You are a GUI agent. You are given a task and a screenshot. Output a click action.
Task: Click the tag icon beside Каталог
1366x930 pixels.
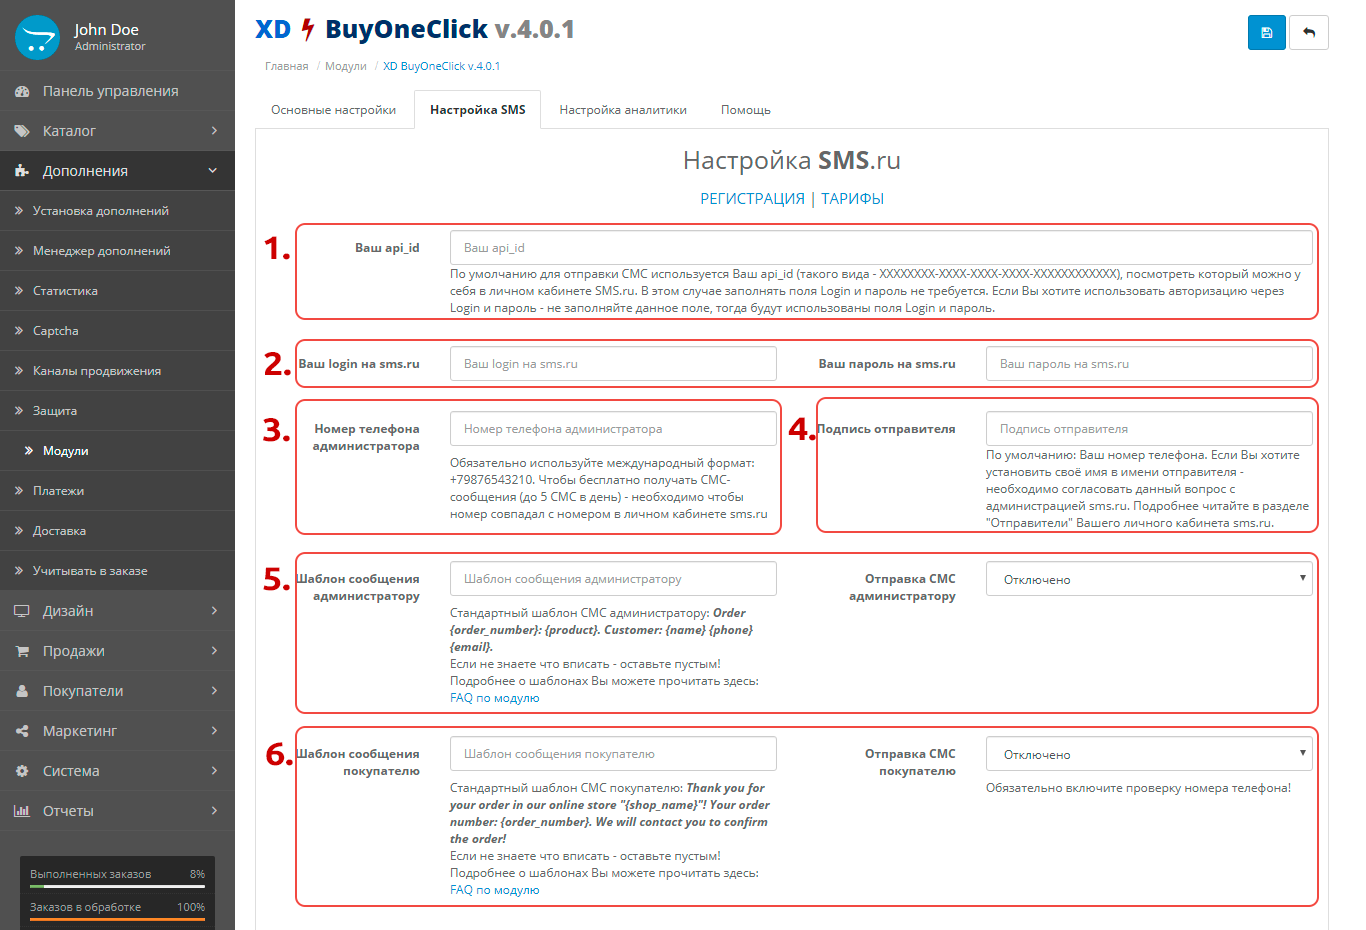point(22,131)
